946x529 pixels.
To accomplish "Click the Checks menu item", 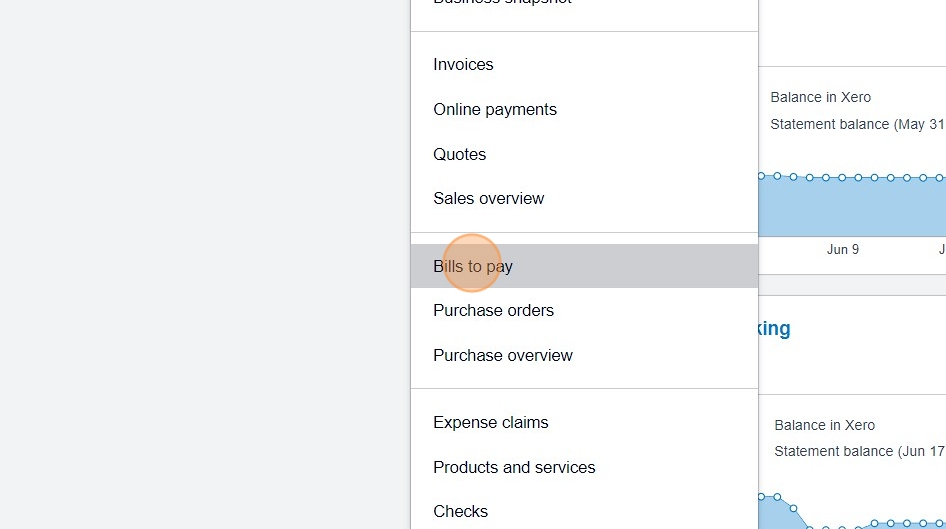I will click(x=460, y=511).
